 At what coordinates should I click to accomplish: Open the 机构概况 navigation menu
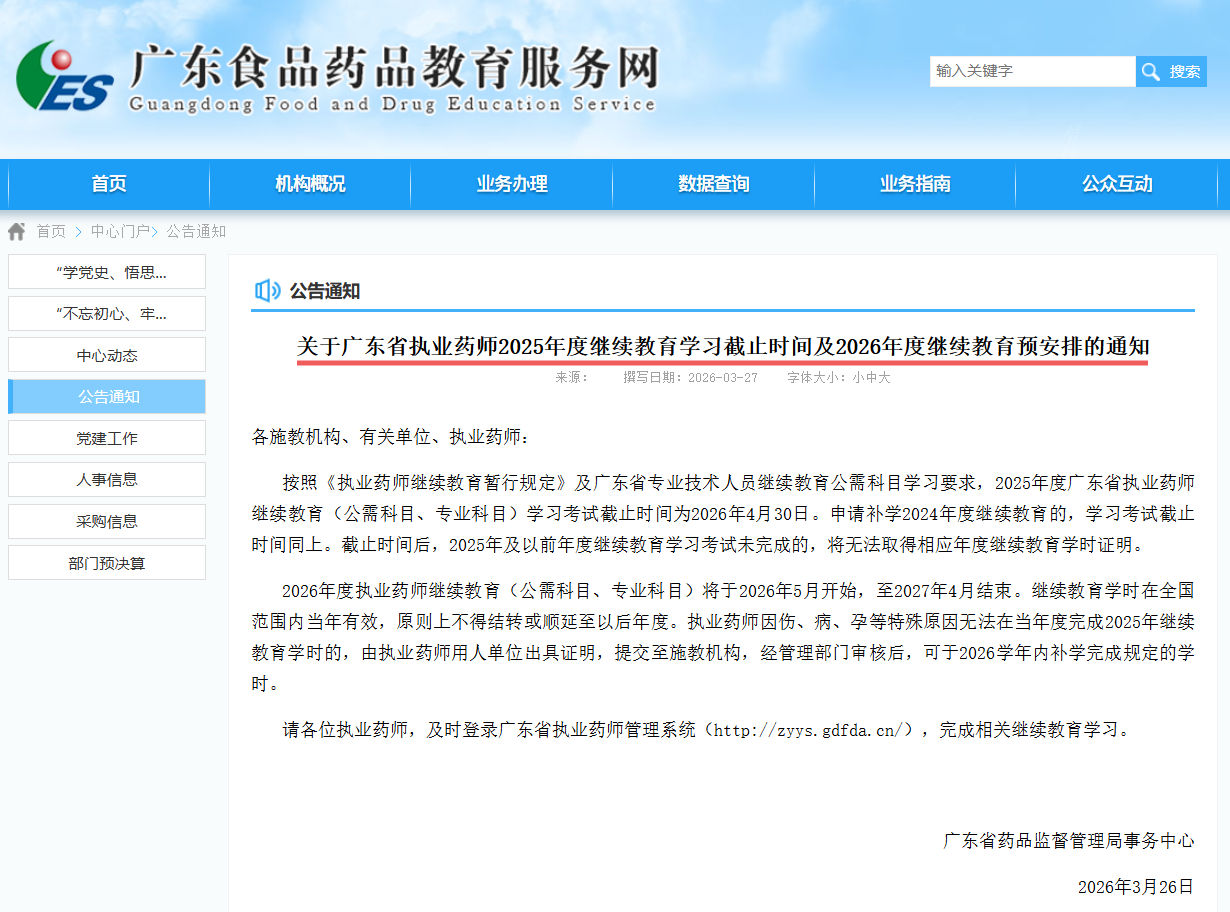click(x=310, y=184)
